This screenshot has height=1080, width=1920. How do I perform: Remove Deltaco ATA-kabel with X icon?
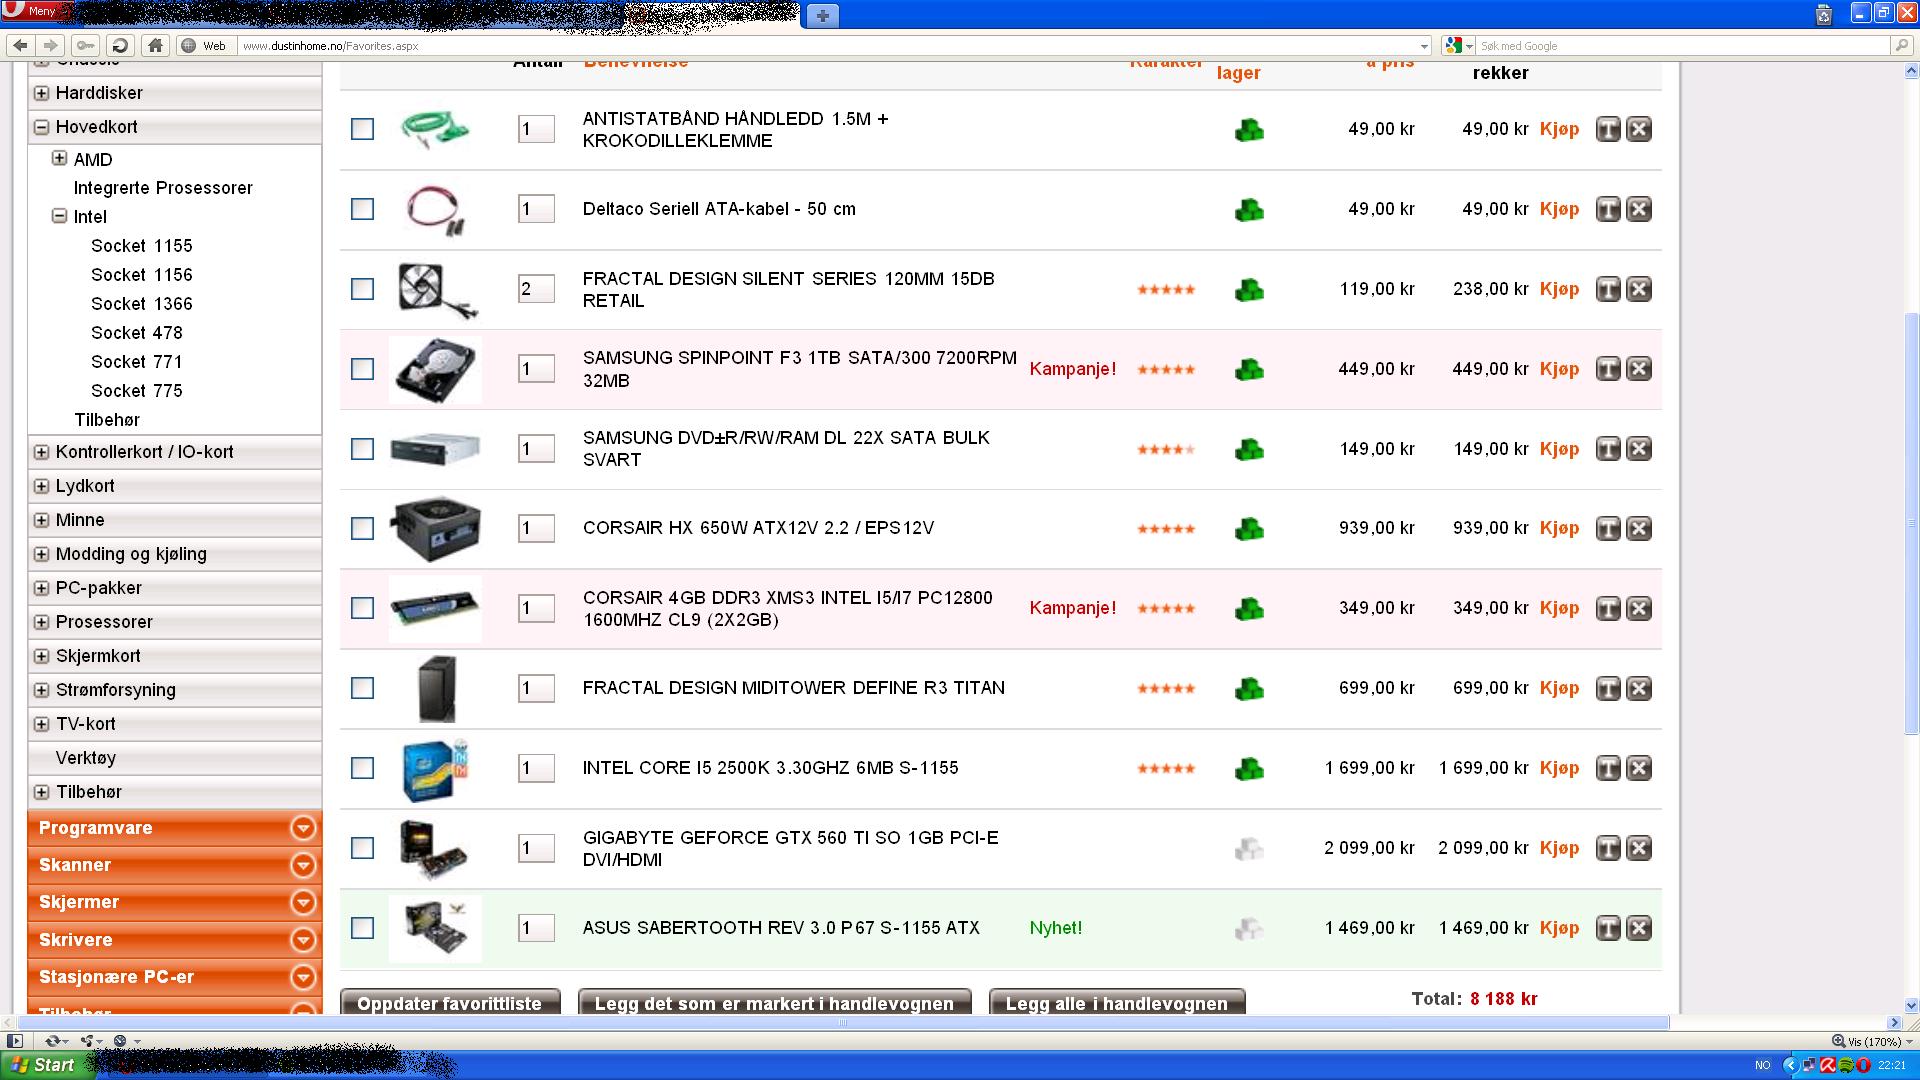tap(1639, 209)
